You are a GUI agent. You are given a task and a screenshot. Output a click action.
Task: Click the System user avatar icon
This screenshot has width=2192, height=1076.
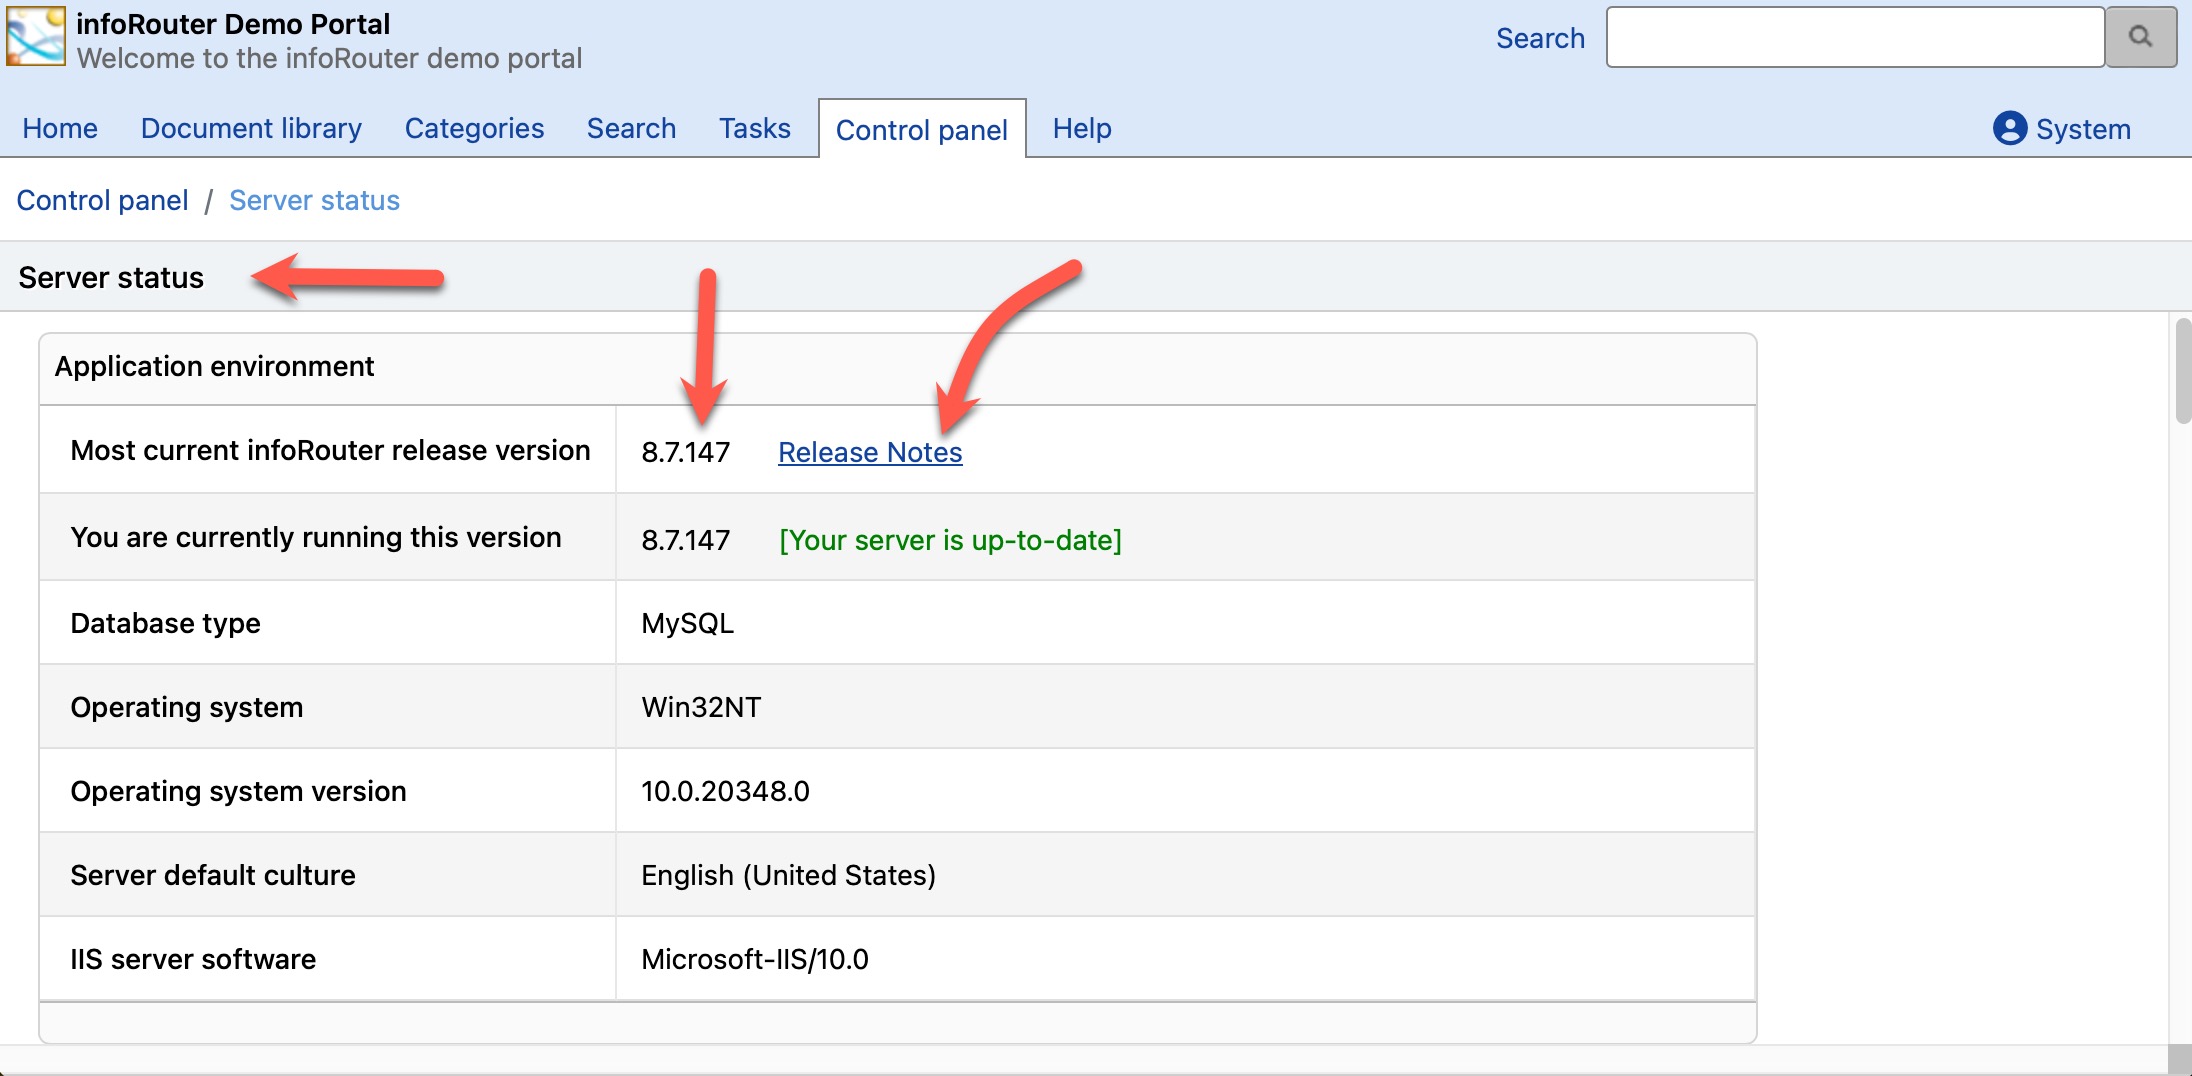pos(2009,128)
